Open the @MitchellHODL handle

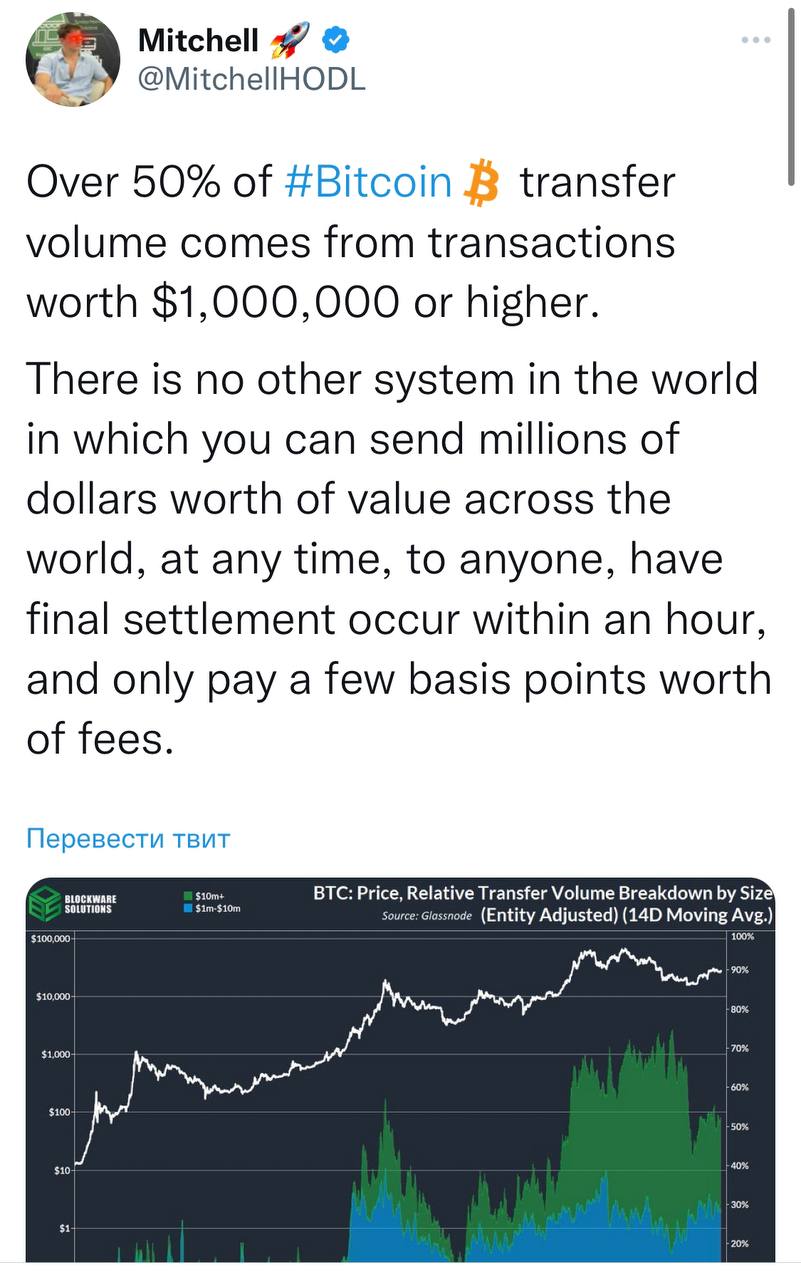pyautogui.click(x=250, y=79)
